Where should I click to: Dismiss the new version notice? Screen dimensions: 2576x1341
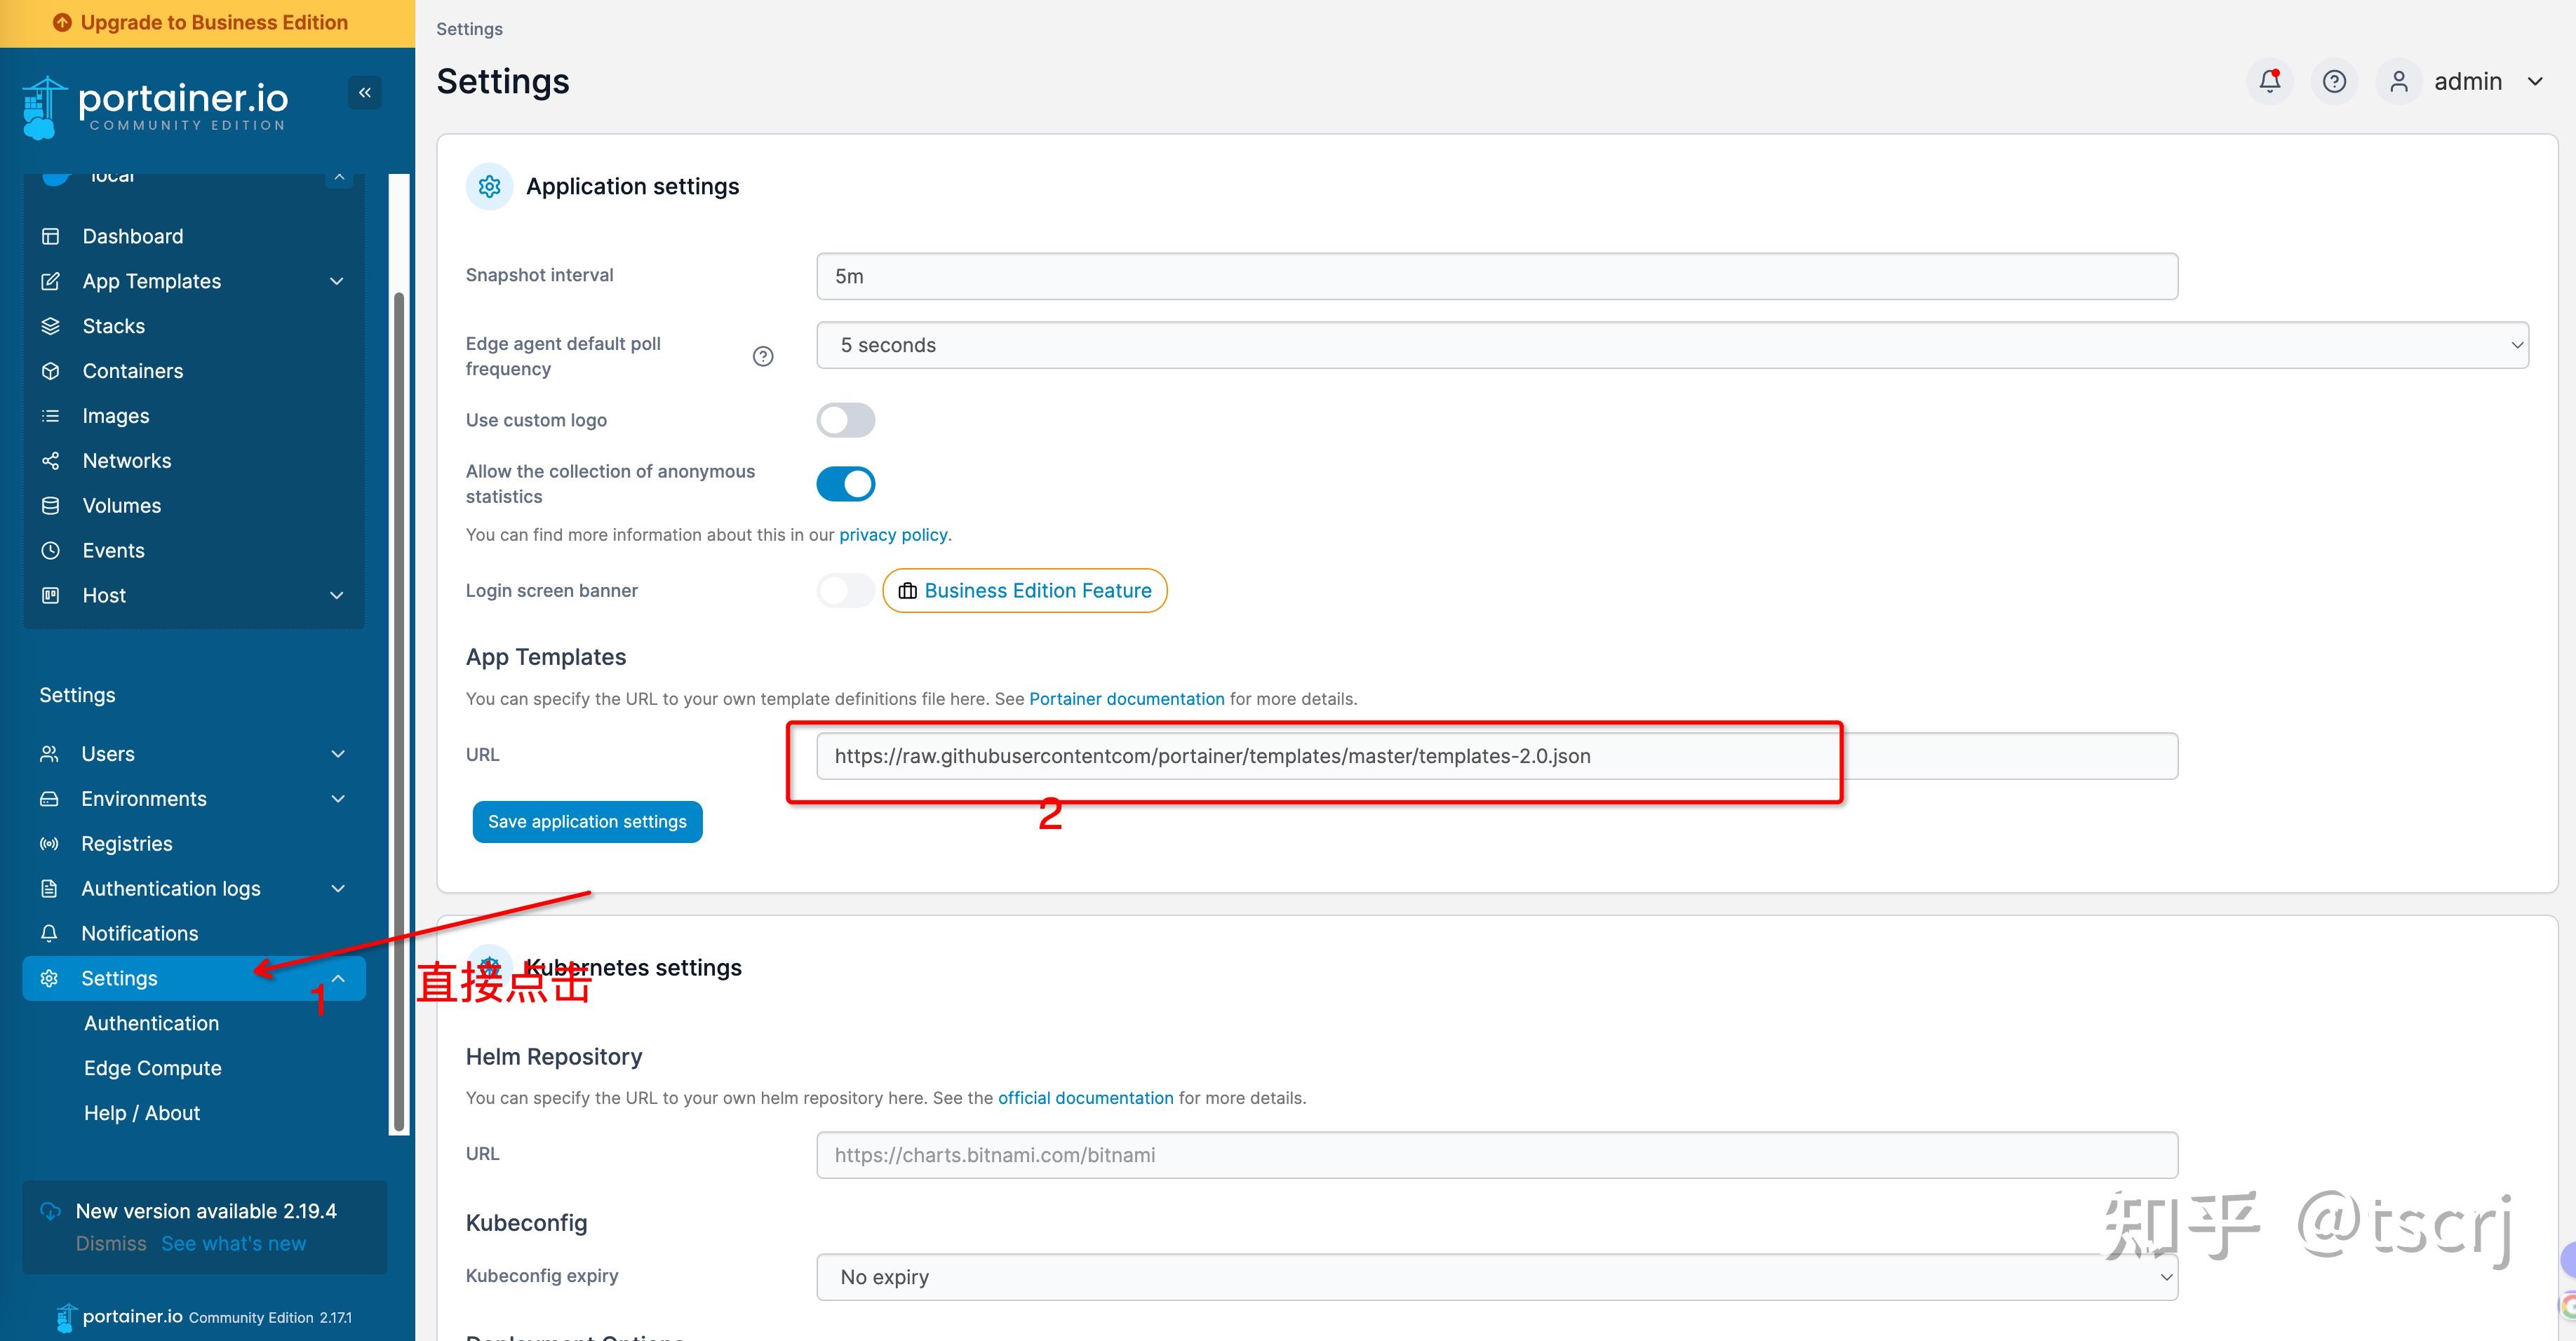(x=111, y=1244)
